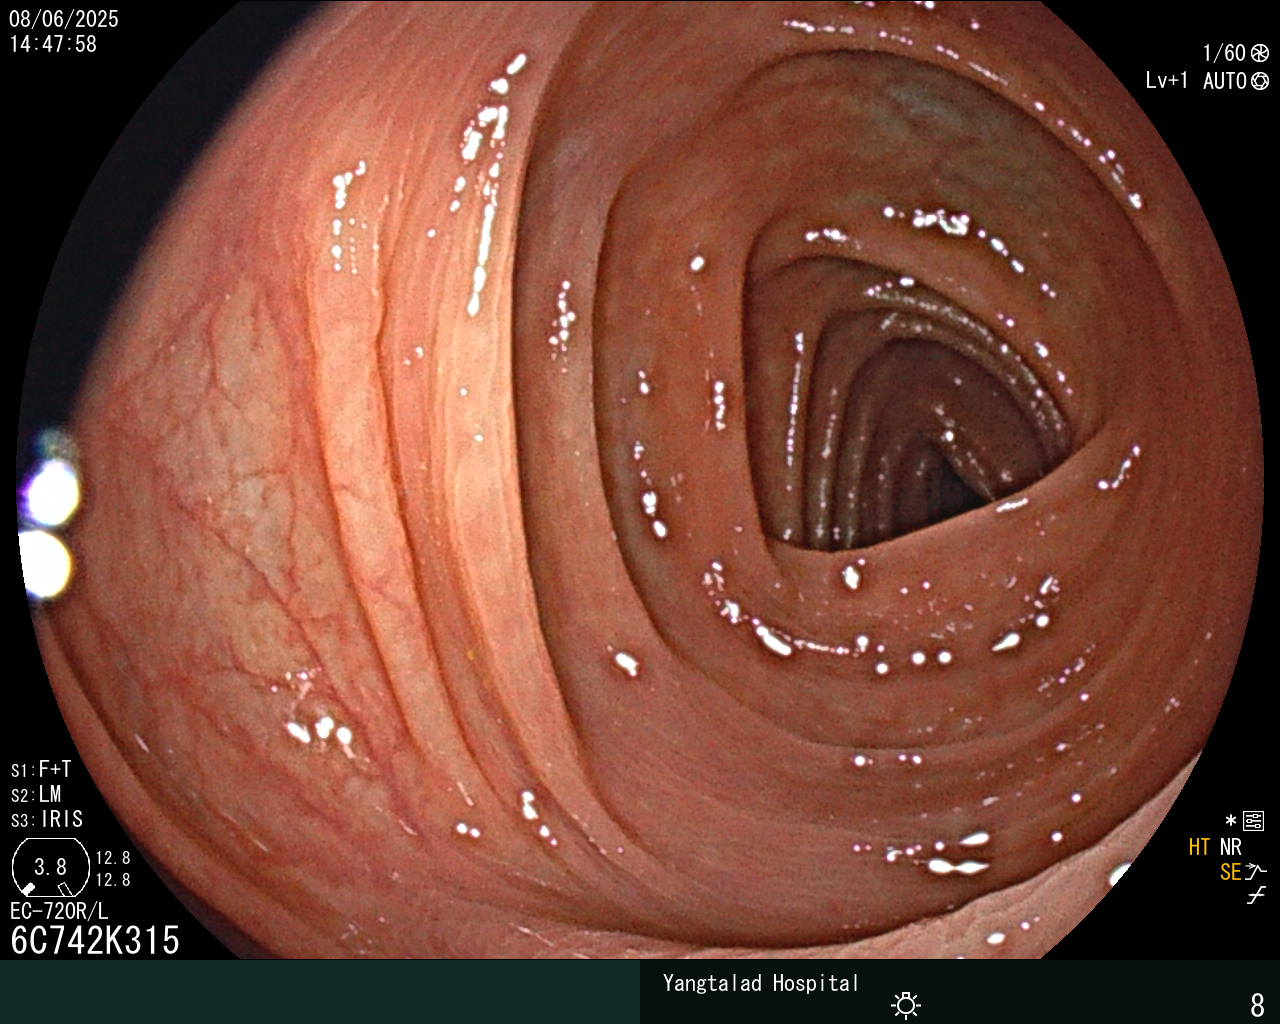Click the S3:IRIS switch assignment

(47, 820)
